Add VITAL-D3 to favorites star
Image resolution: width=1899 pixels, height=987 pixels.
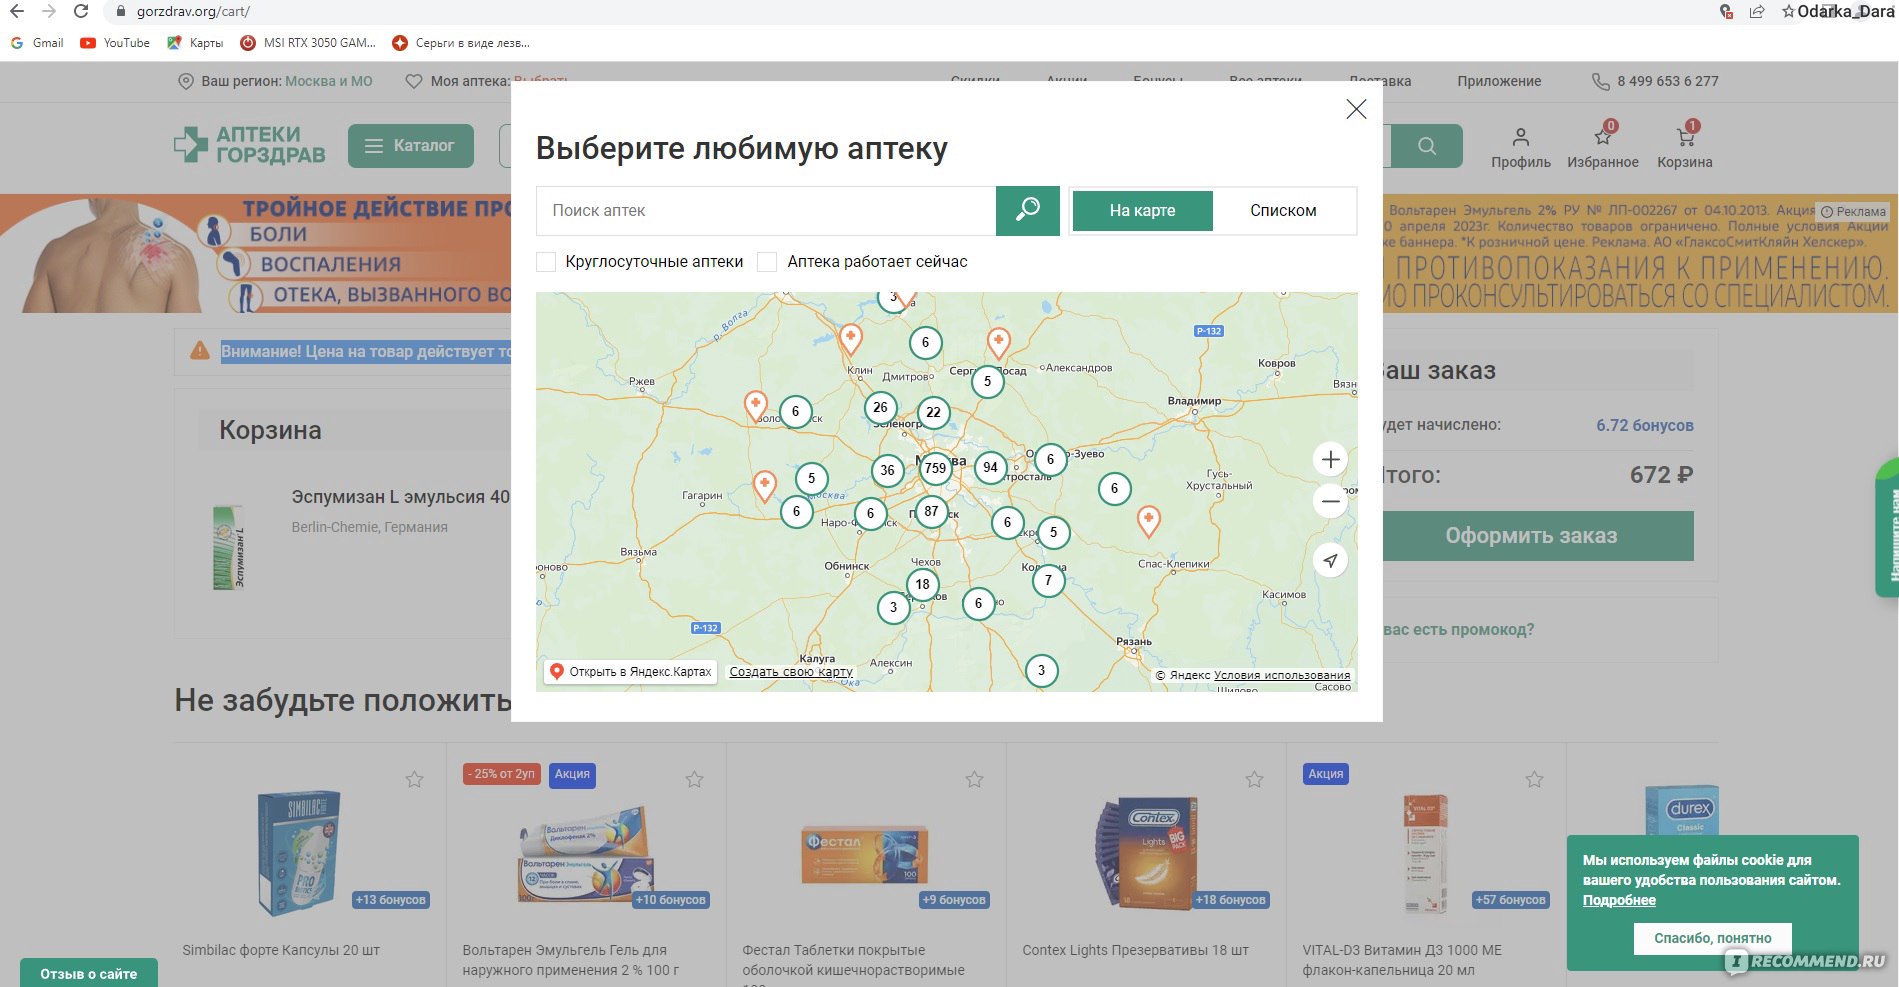tap(1534, 779)
